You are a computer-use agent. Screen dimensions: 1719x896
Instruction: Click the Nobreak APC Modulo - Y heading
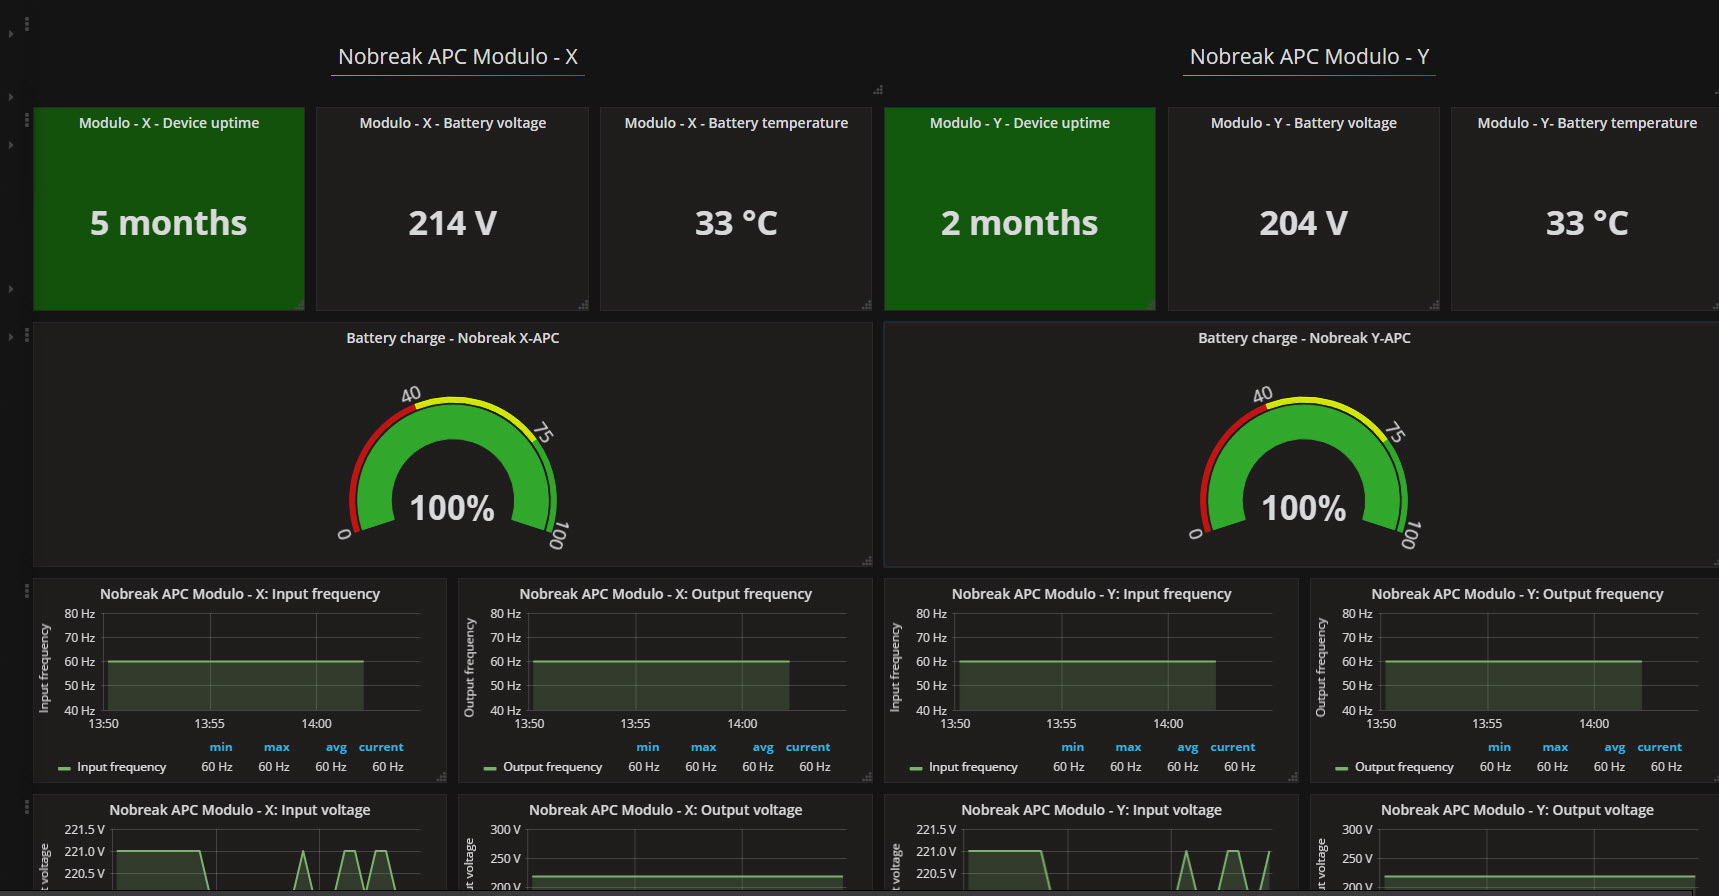(x=1310, y=57)
